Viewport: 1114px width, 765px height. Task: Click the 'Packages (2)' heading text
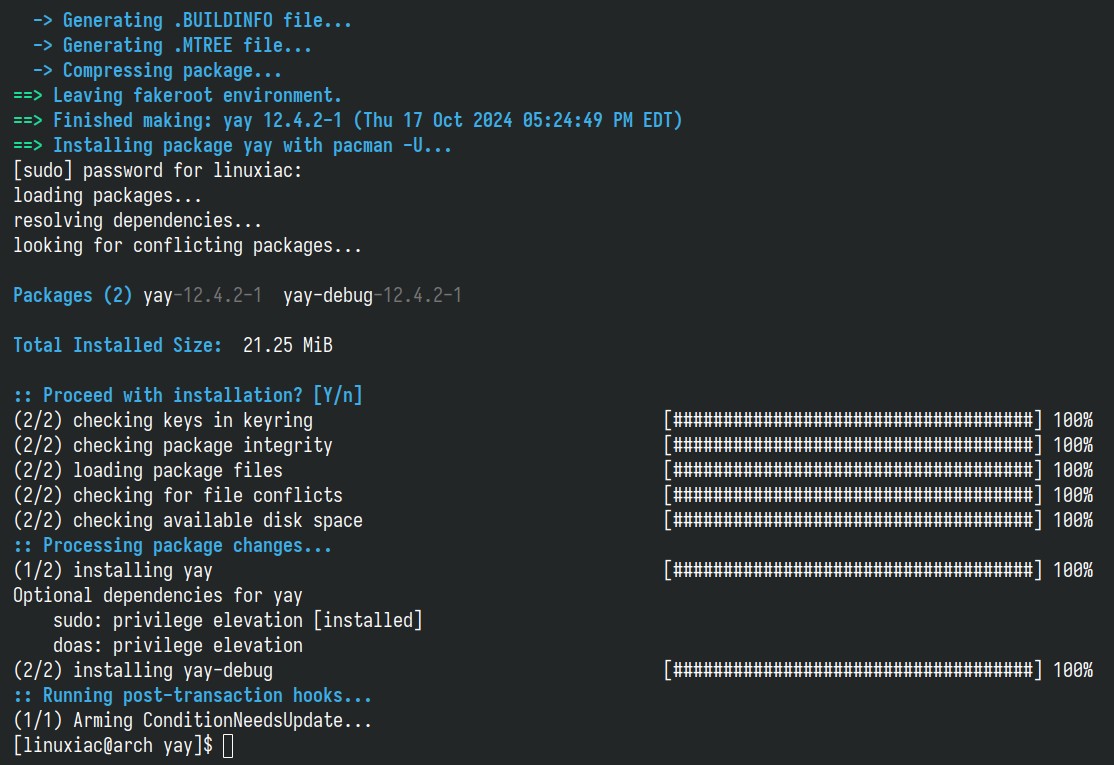[72, 295]
